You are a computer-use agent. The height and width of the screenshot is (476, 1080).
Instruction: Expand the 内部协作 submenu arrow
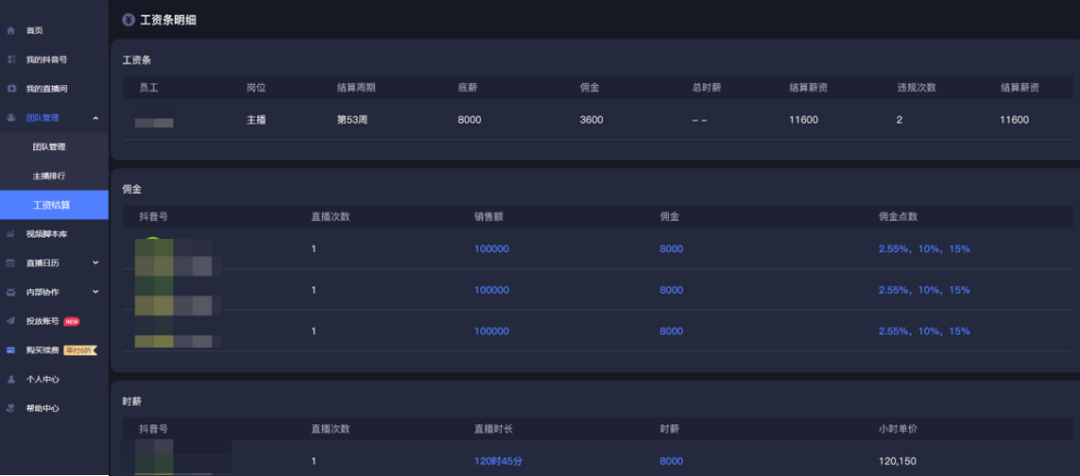click(x=95, y=291)
